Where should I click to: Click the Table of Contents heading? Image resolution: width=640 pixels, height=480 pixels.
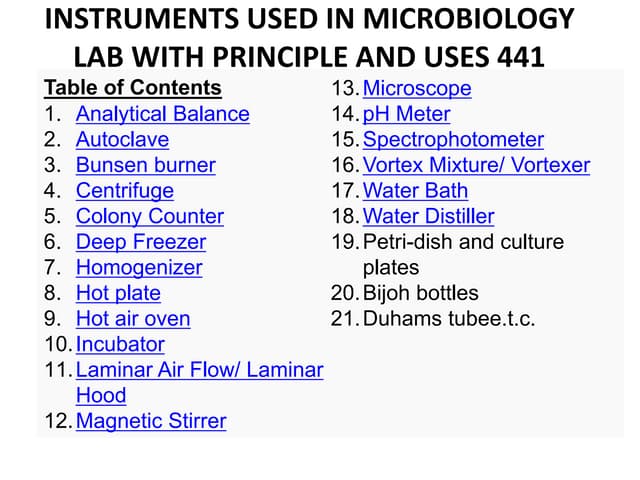[133, 88]
